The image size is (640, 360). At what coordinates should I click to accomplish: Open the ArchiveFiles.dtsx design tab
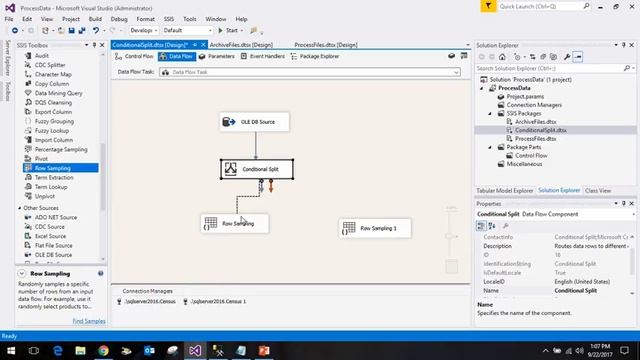(x=241, y=45)
